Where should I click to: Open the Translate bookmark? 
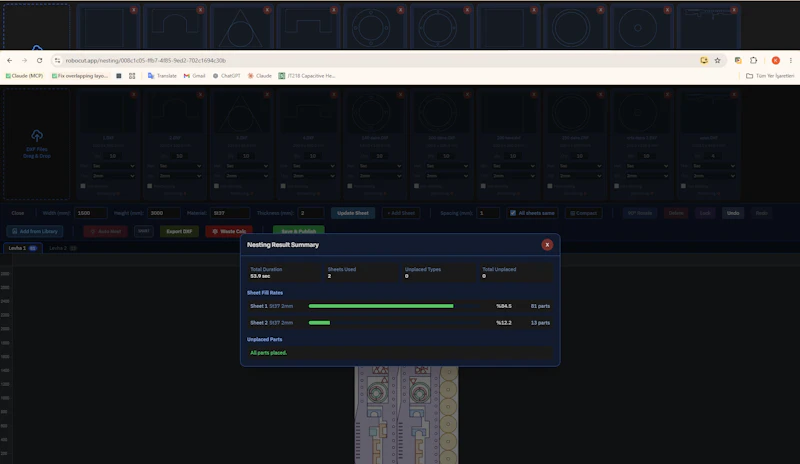(x=162, y=76)
